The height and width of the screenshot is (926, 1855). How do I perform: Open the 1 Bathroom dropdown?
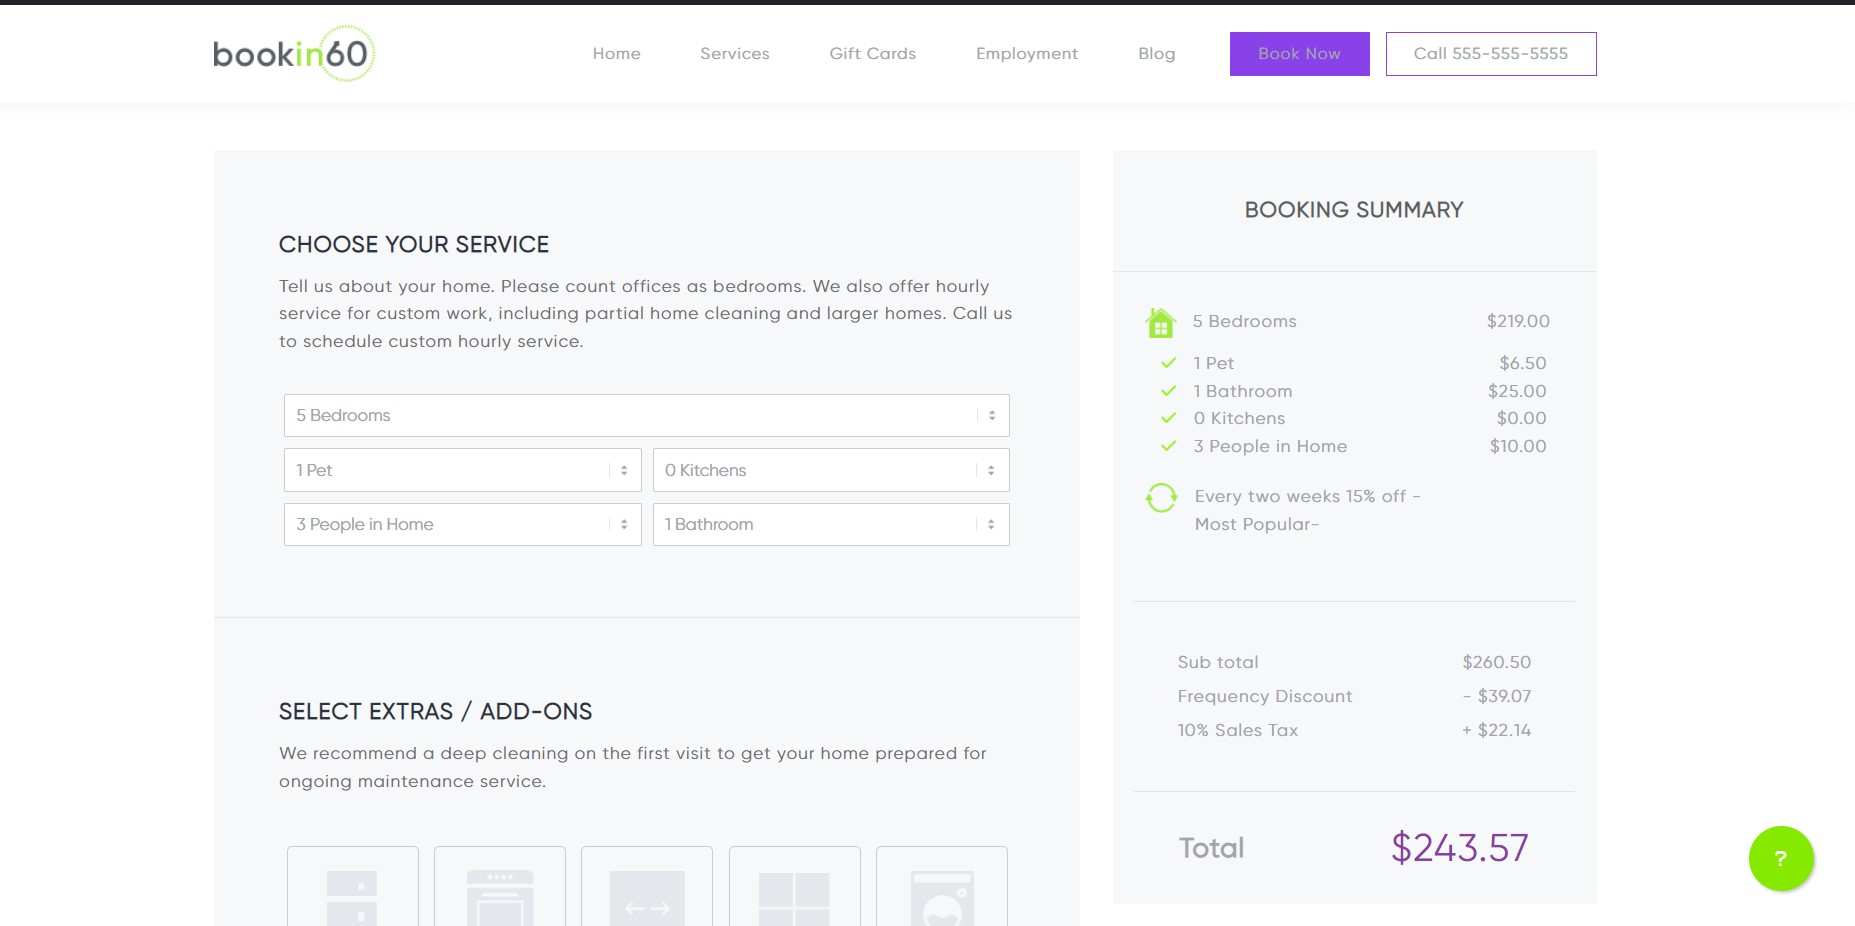[x=831, y=524]
